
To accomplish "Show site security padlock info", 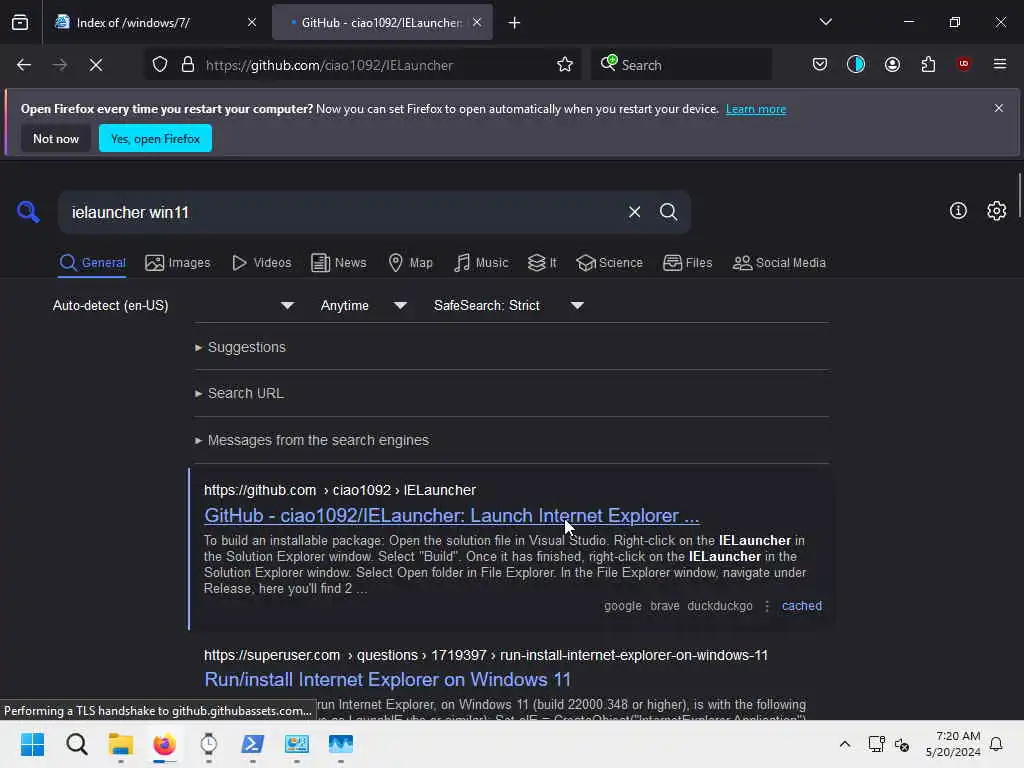I will coord(188,65).
